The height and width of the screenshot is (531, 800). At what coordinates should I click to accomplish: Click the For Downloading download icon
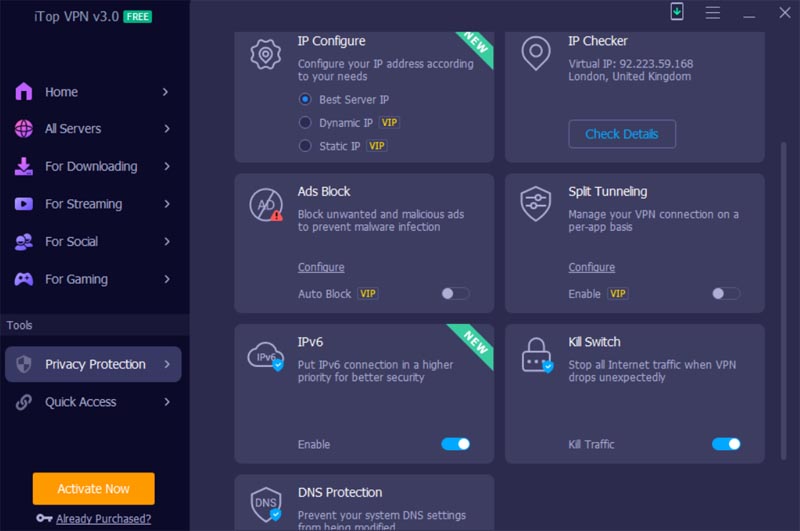[23, 166]
